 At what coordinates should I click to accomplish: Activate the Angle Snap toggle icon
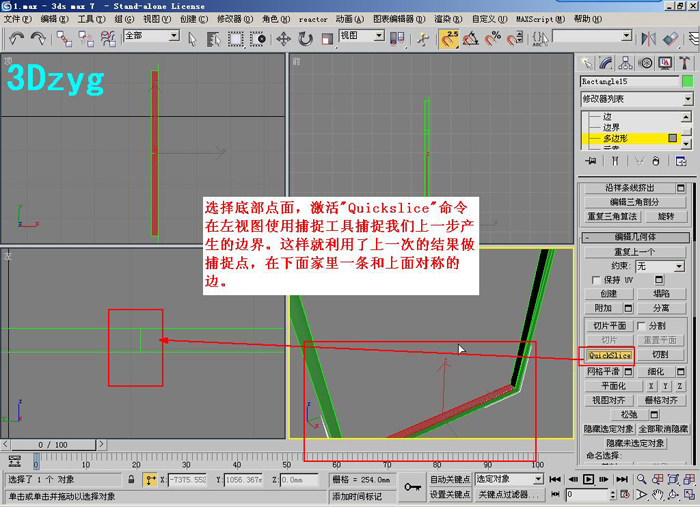[x=471, y=39]
